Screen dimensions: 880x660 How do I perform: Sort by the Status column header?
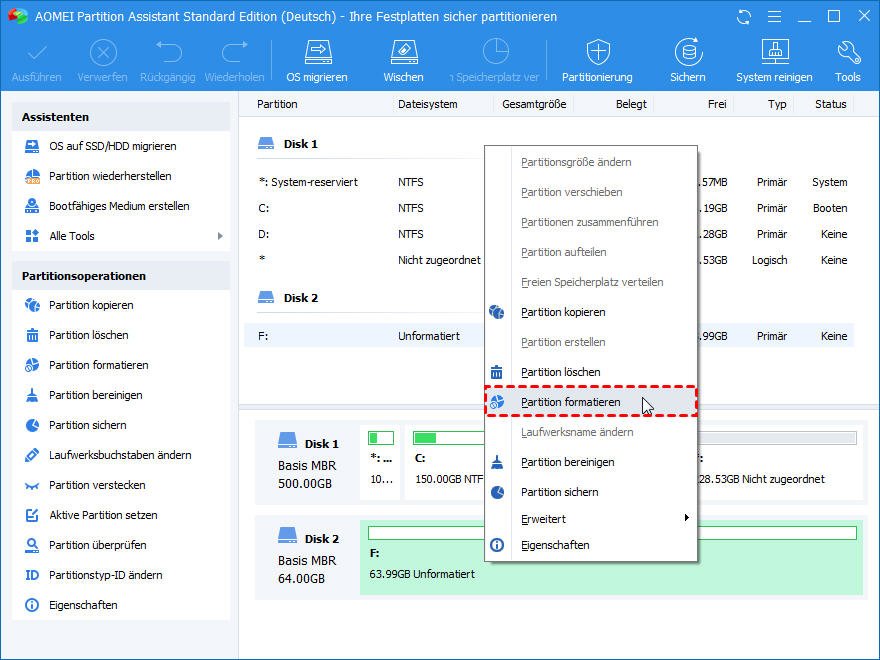click(831, 104)
